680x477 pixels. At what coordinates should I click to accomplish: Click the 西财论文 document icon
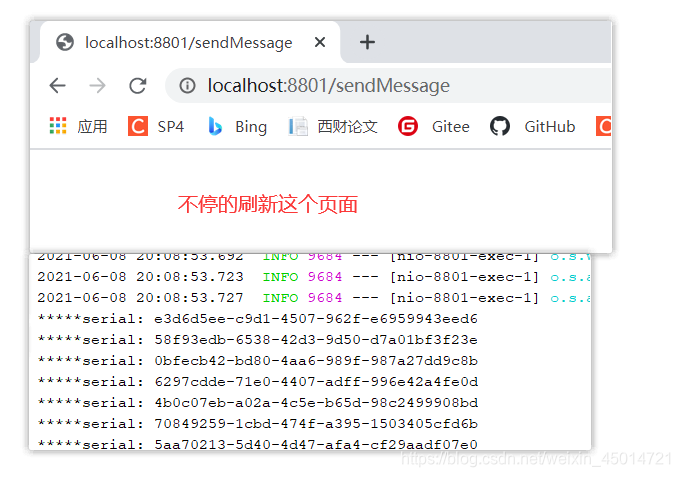[298, 126]
